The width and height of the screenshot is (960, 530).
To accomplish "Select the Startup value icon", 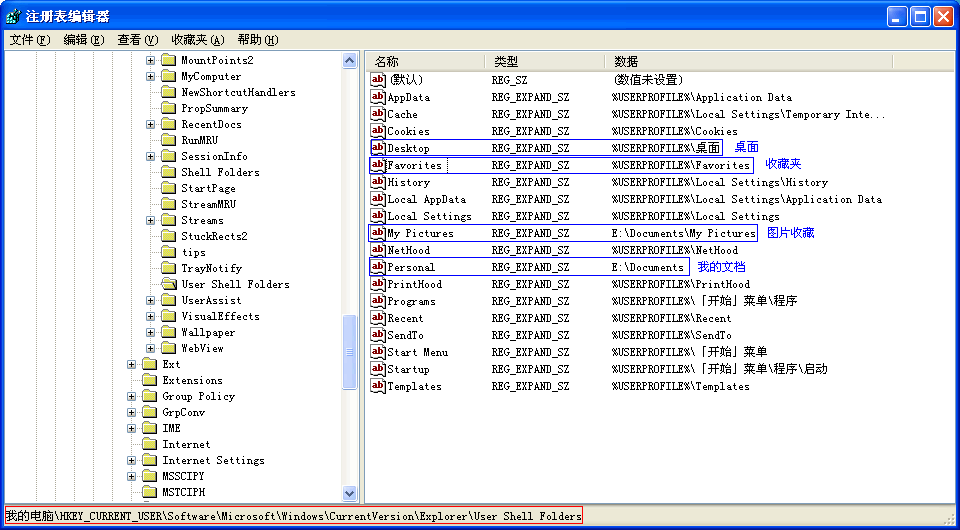I will (378, 369).
